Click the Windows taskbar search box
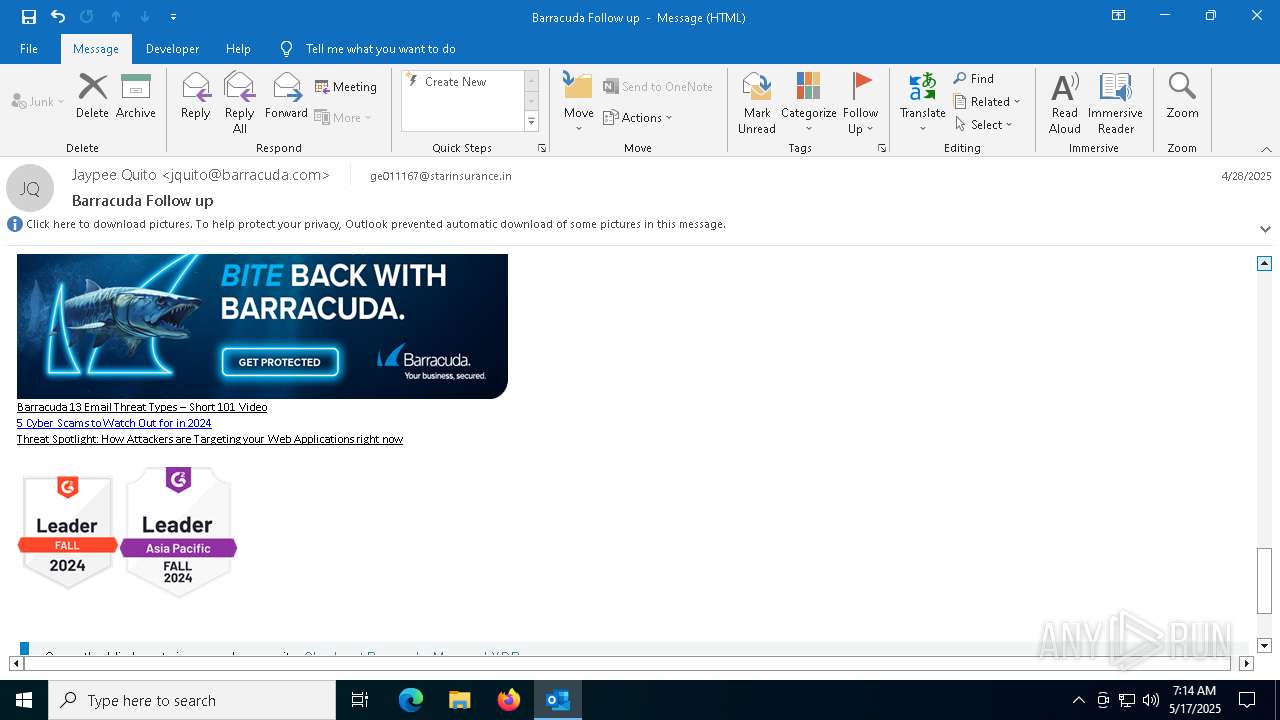Image resolution: width=1280 pixels, height=720 pixels. (x=192, y=700)
